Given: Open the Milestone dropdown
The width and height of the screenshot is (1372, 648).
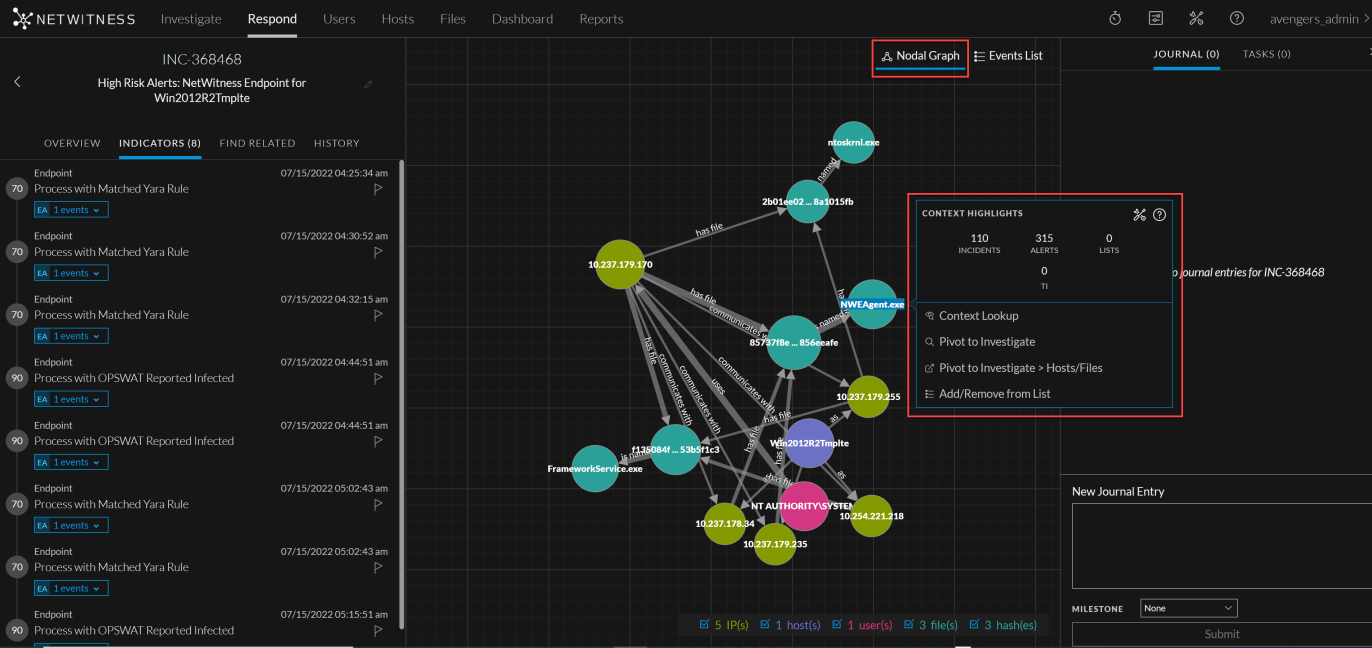Looking at the screenshot, I should click(x=1188, y=608).
